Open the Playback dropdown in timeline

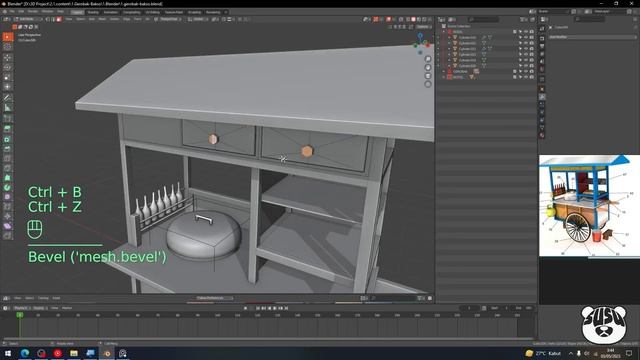22,308
